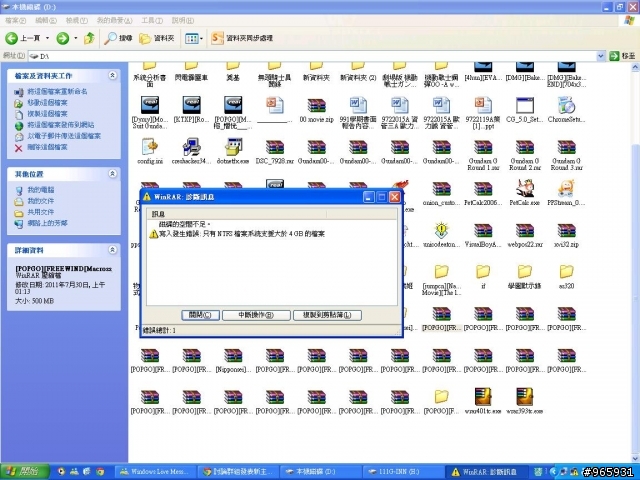Select the PPStream_0 installer icon

pos(566,189)
